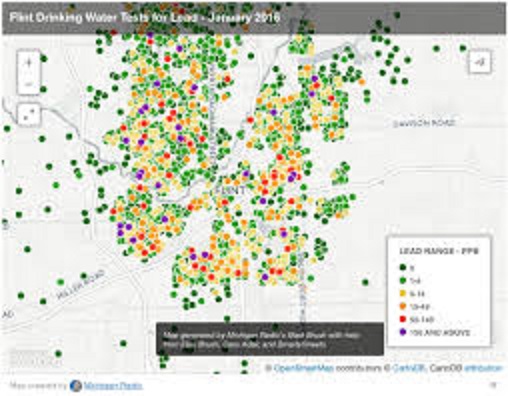Click the LEAD RANGE - PPB legend heading

[439, 251]
